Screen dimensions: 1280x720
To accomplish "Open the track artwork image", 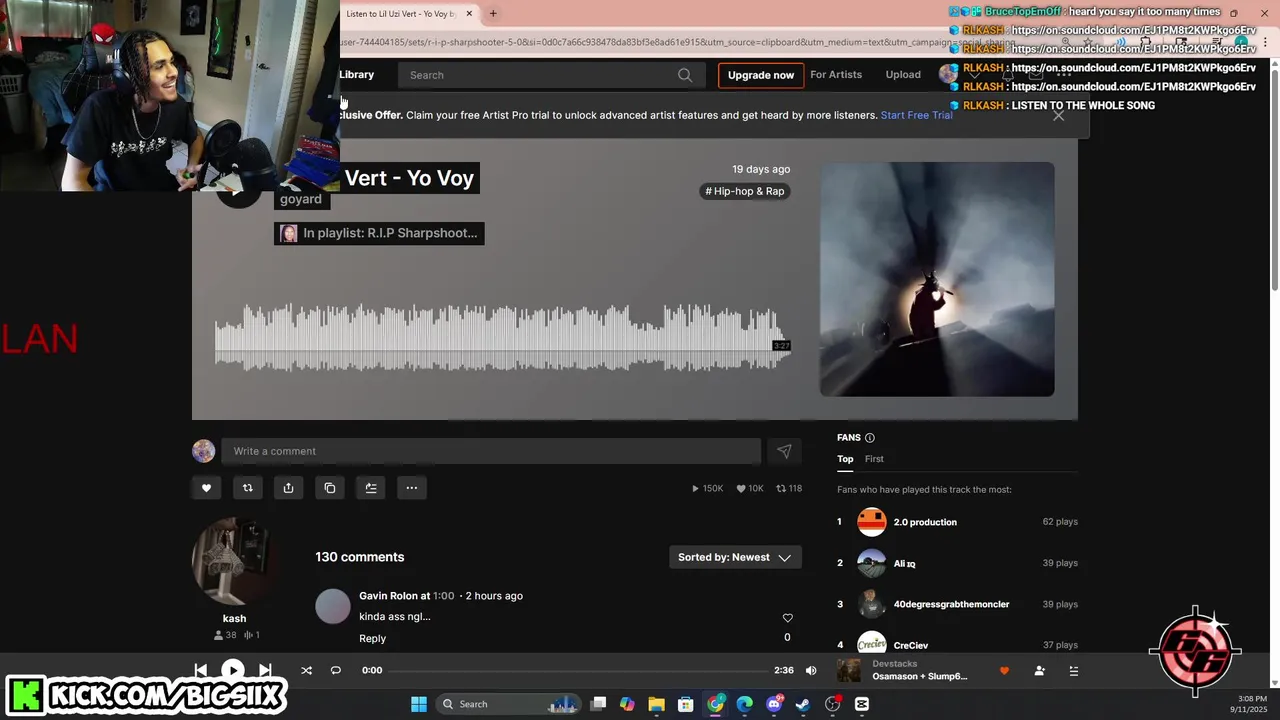I will pyautogui.click(x=937, y=279).
